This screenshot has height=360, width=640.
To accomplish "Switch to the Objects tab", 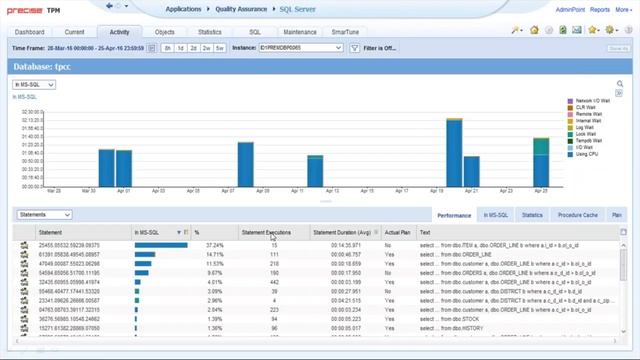I will 164,32.
